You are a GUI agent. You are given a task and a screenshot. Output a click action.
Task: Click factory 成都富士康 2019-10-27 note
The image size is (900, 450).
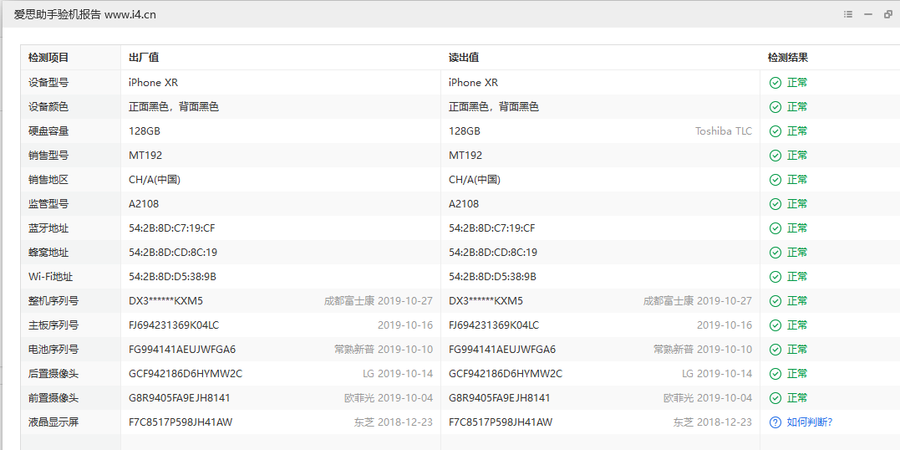tap(378, 301)
